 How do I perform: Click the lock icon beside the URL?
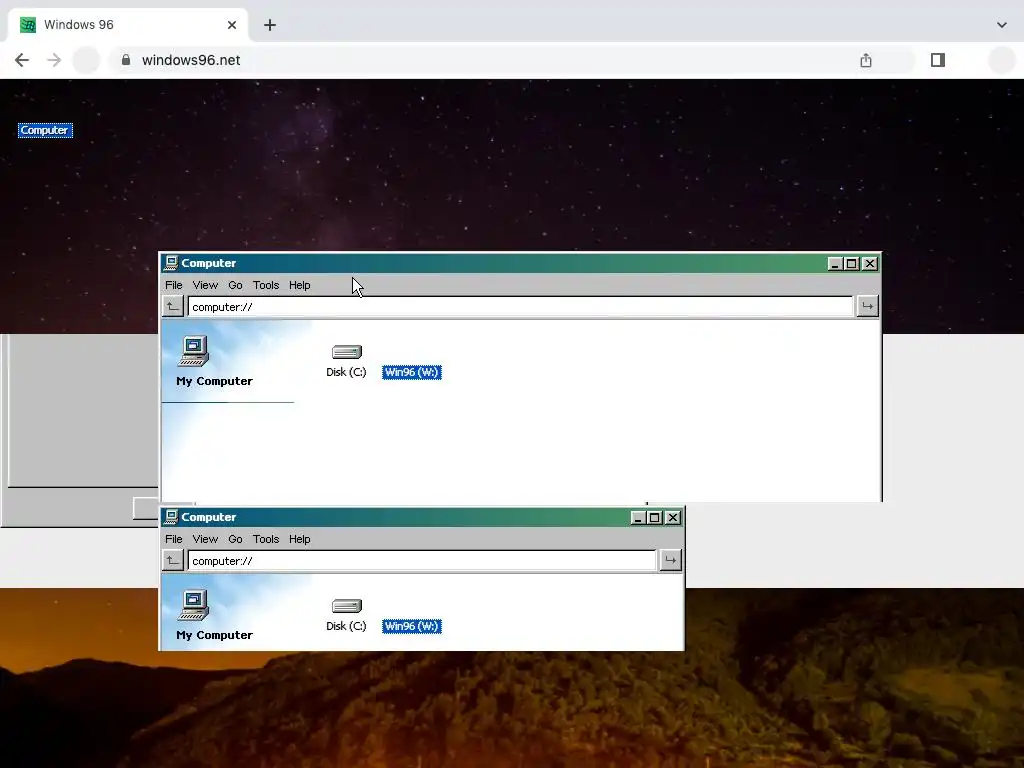click(x=126, y=60)
